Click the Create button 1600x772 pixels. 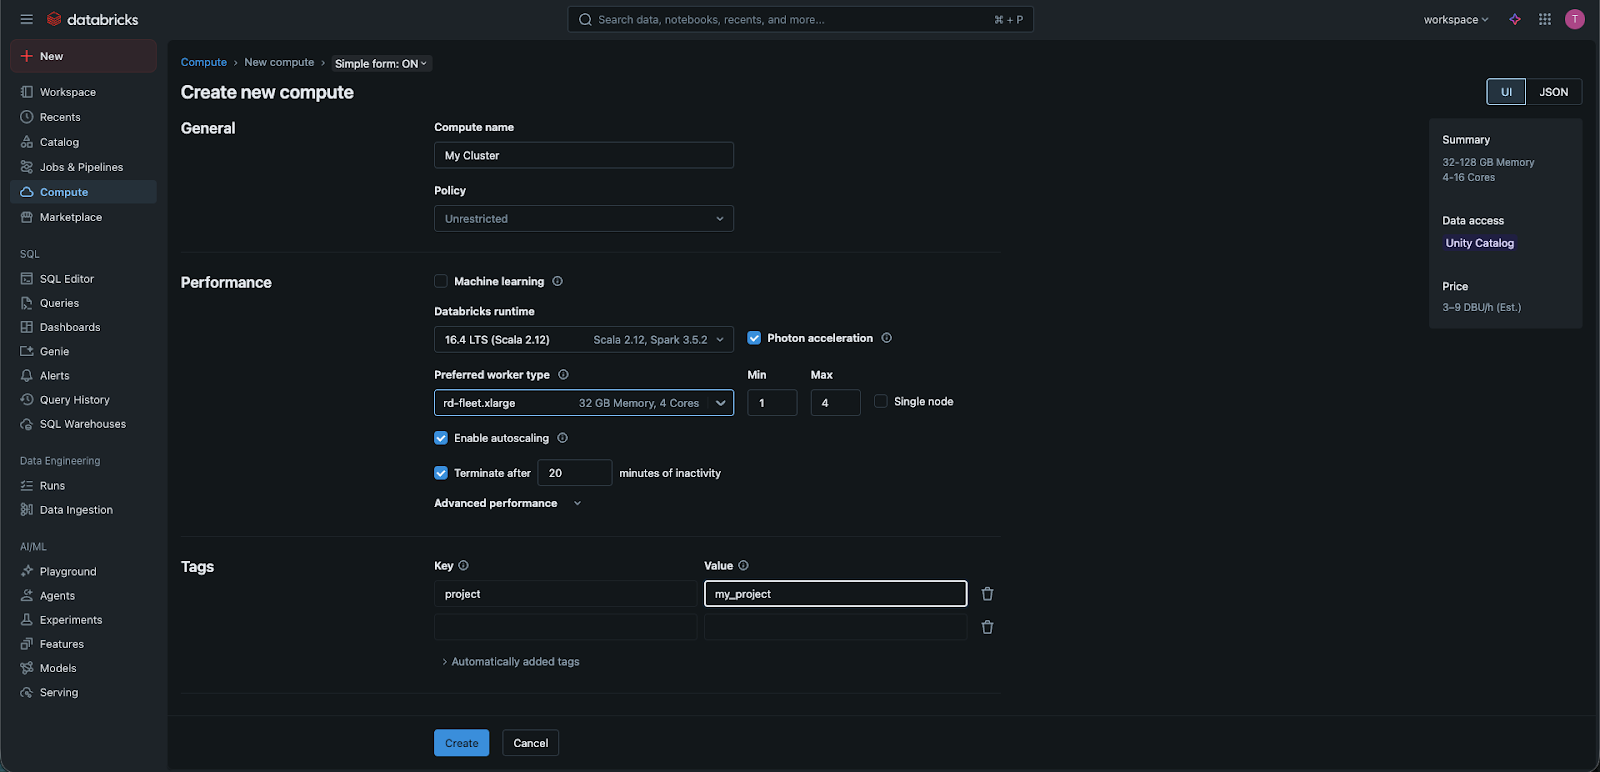pos(461,743)
